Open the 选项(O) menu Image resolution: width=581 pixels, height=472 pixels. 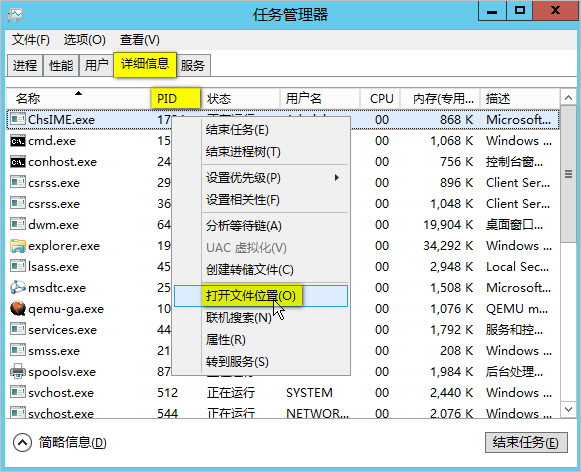click(84, 40)
